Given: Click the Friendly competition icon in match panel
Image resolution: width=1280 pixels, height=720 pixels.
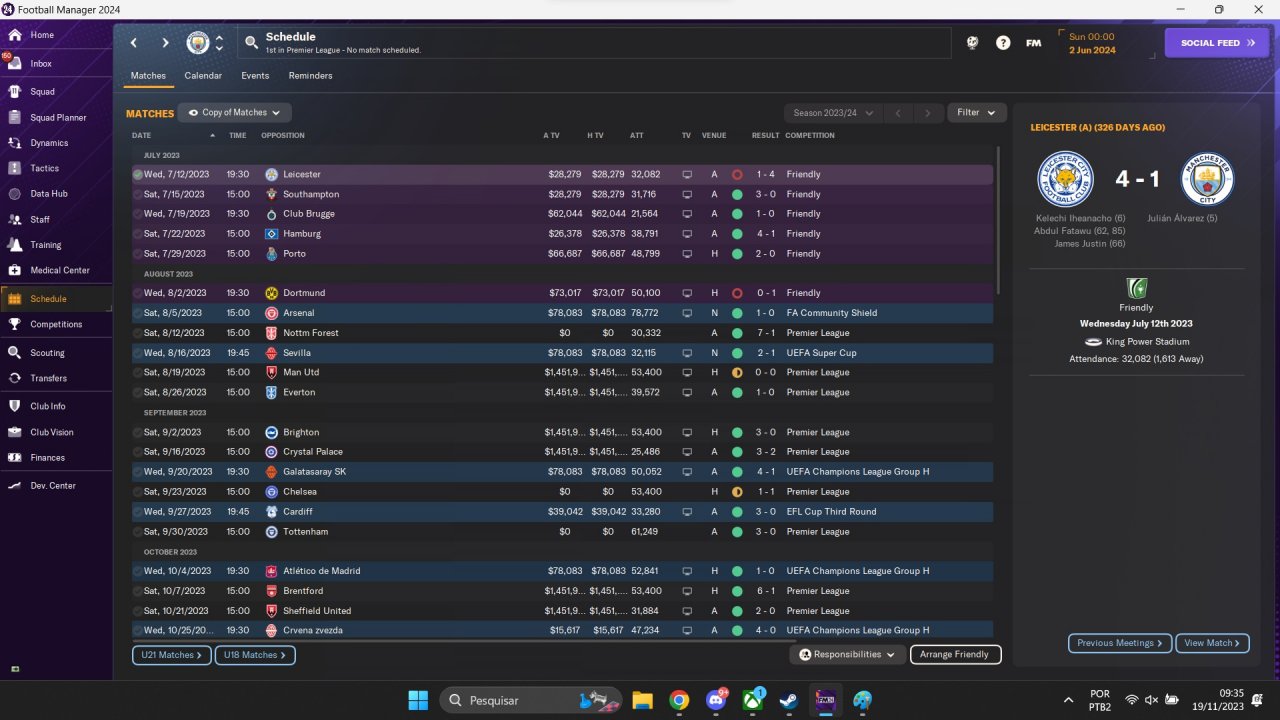Looking at the screenshot, I should [x=1136, y=288].
